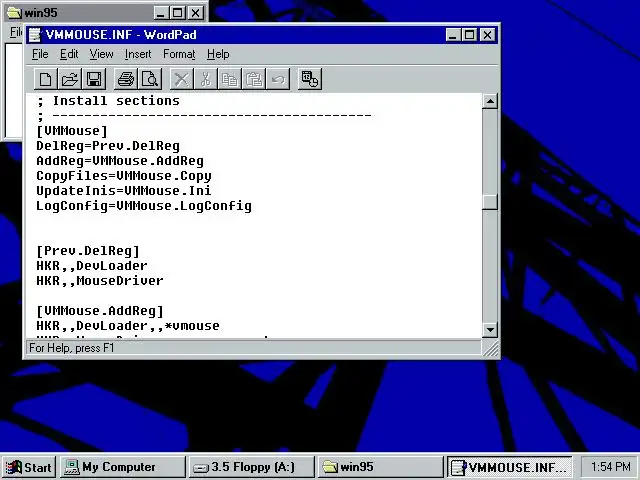Image resolution: width=640 pixels, height=480 pixels.
Task: Click the WordPad title bar text
Action: pyautogui.click(x=121, y=35)
